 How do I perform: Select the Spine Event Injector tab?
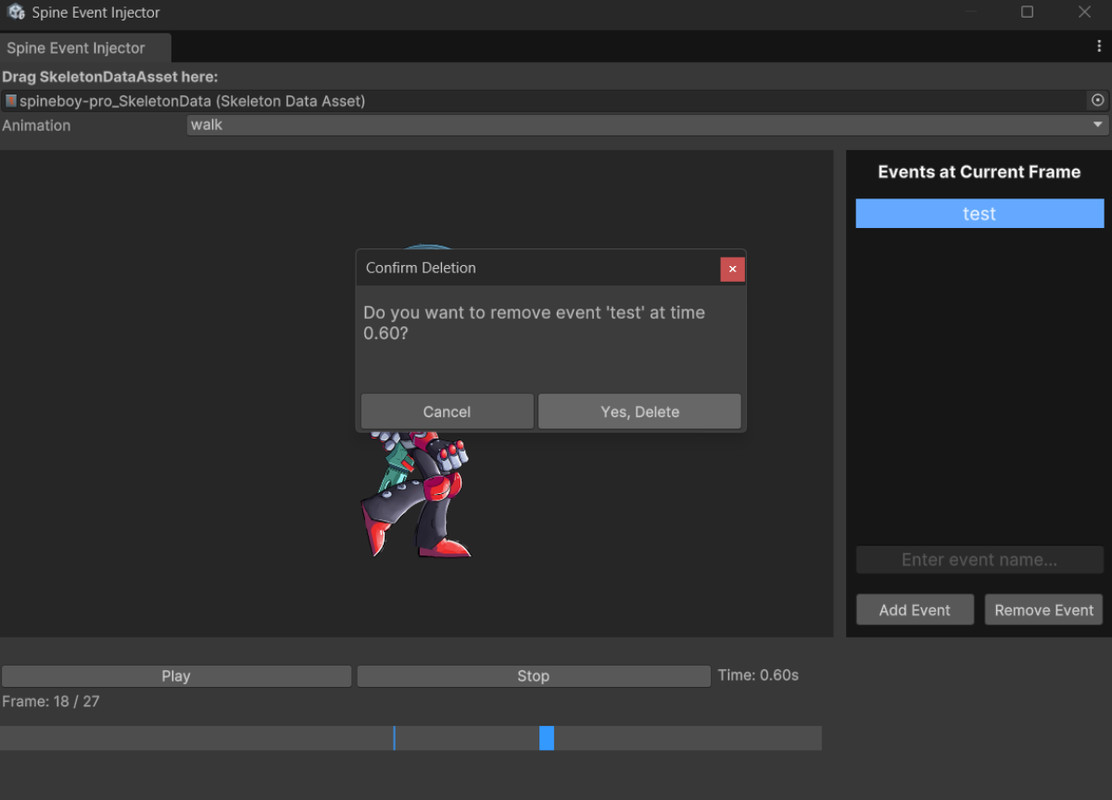85,48
